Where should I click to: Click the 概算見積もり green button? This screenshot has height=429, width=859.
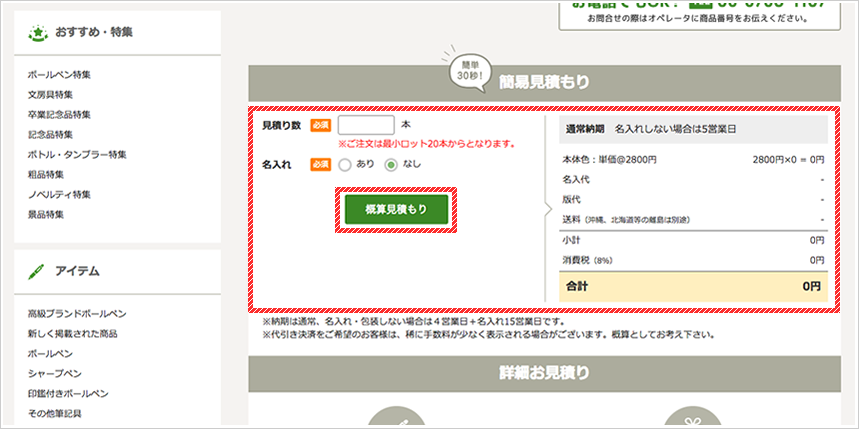point(396,209)
